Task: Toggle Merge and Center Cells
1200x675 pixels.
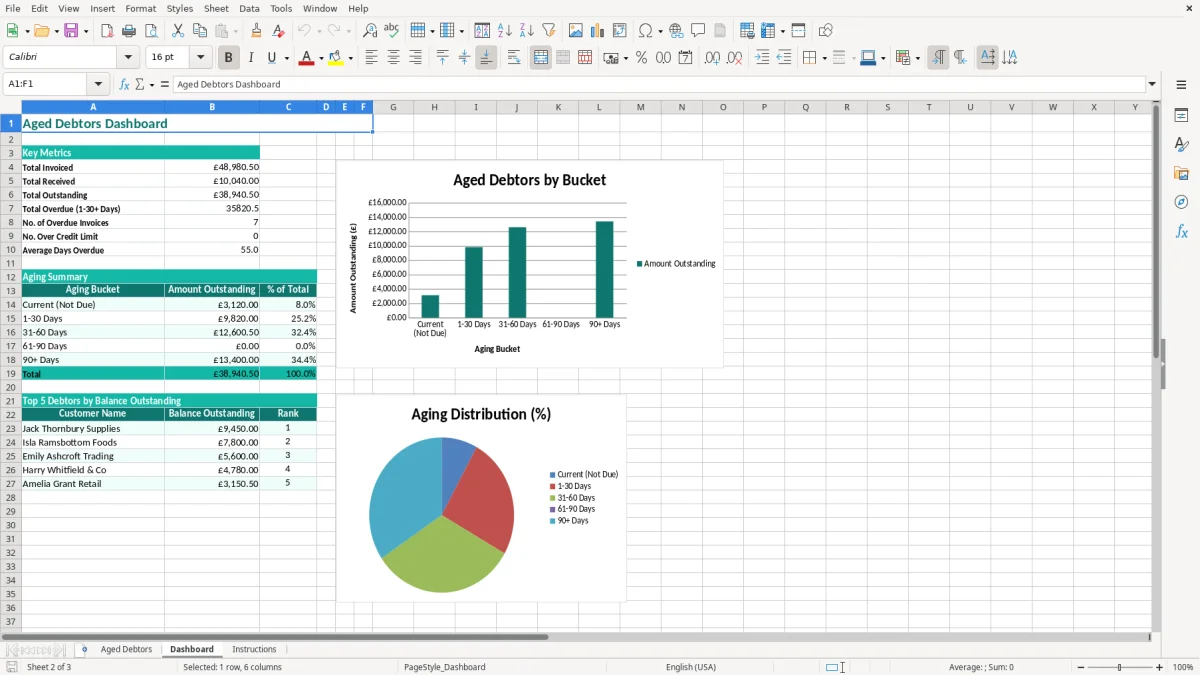Action: click(541, 58)
